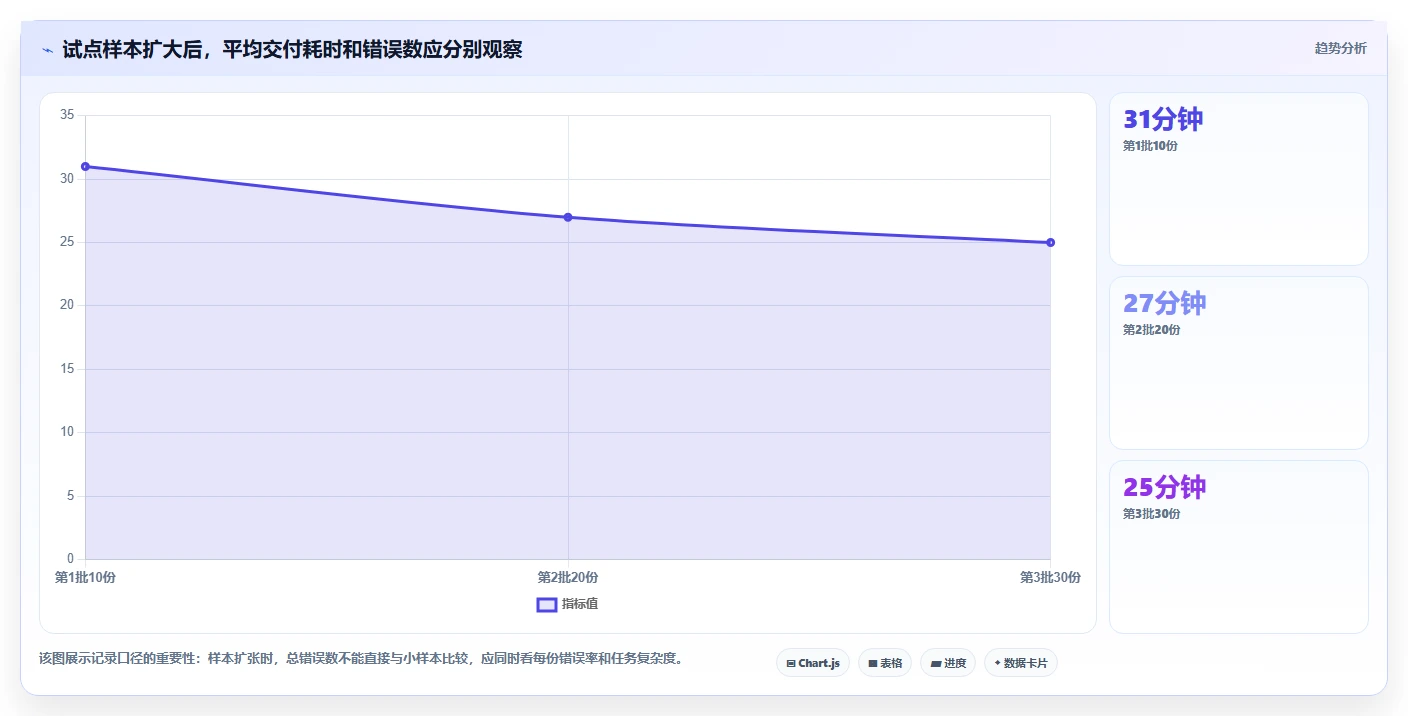Viewport: 1408px width, 716px height.
Task: Open the 31分钟 data card
Action: point(1239,179)
